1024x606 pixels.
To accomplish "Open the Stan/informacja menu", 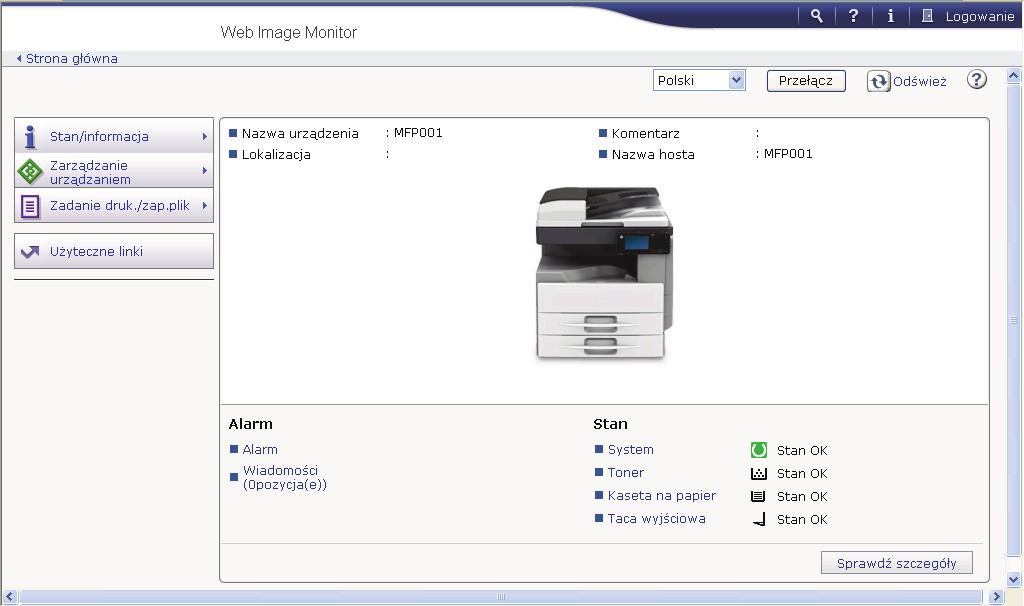I will pyautogui.click(x=114, y=136).
